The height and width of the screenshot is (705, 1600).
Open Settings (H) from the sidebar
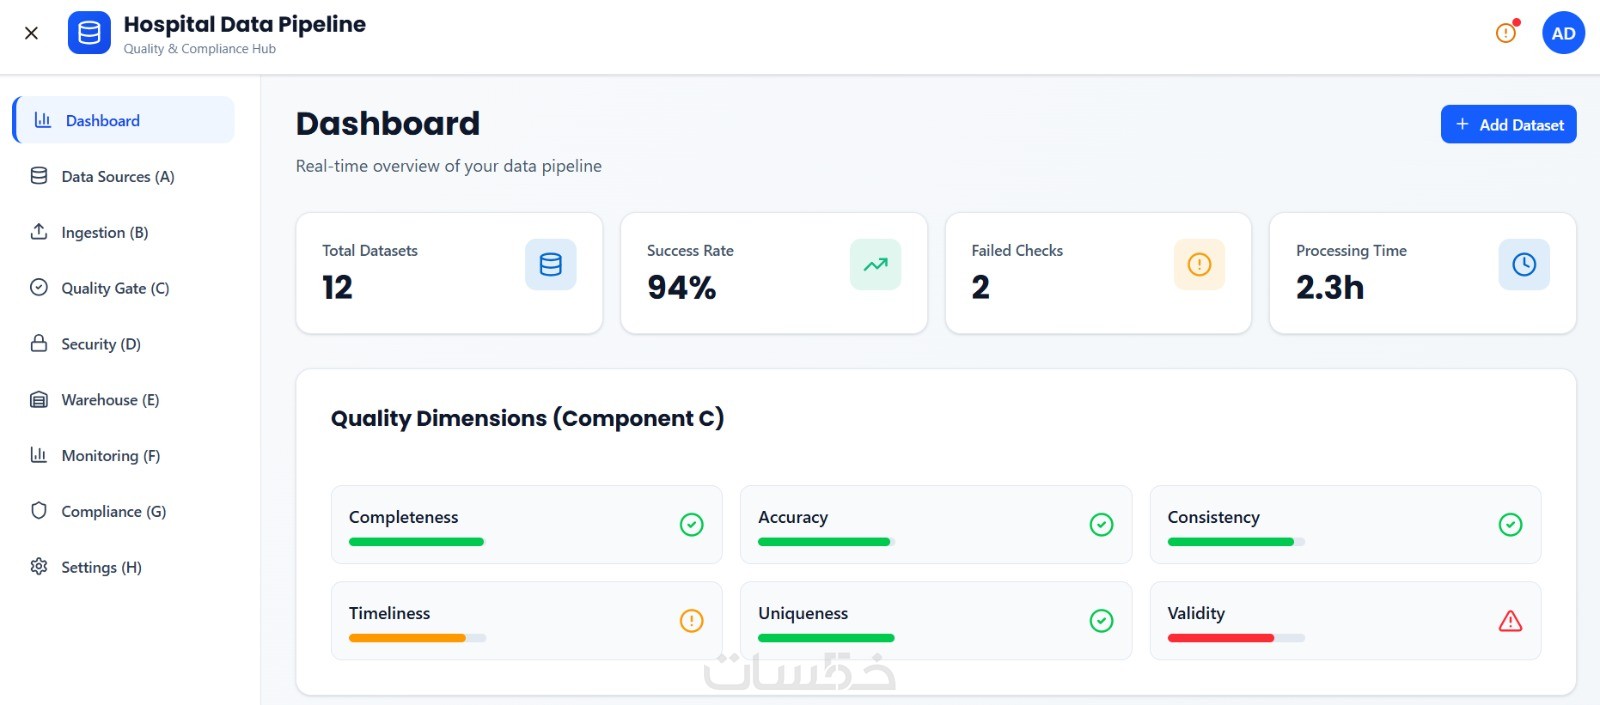101,567
